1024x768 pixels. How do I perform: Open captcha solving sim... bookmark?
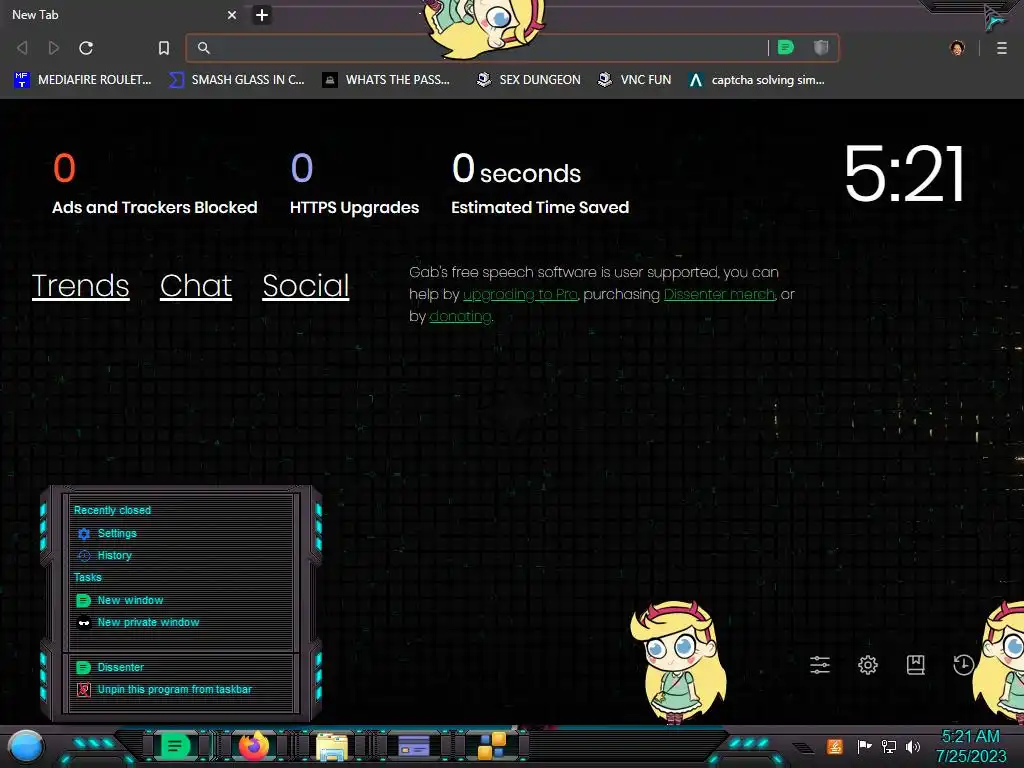pos(756,80)
